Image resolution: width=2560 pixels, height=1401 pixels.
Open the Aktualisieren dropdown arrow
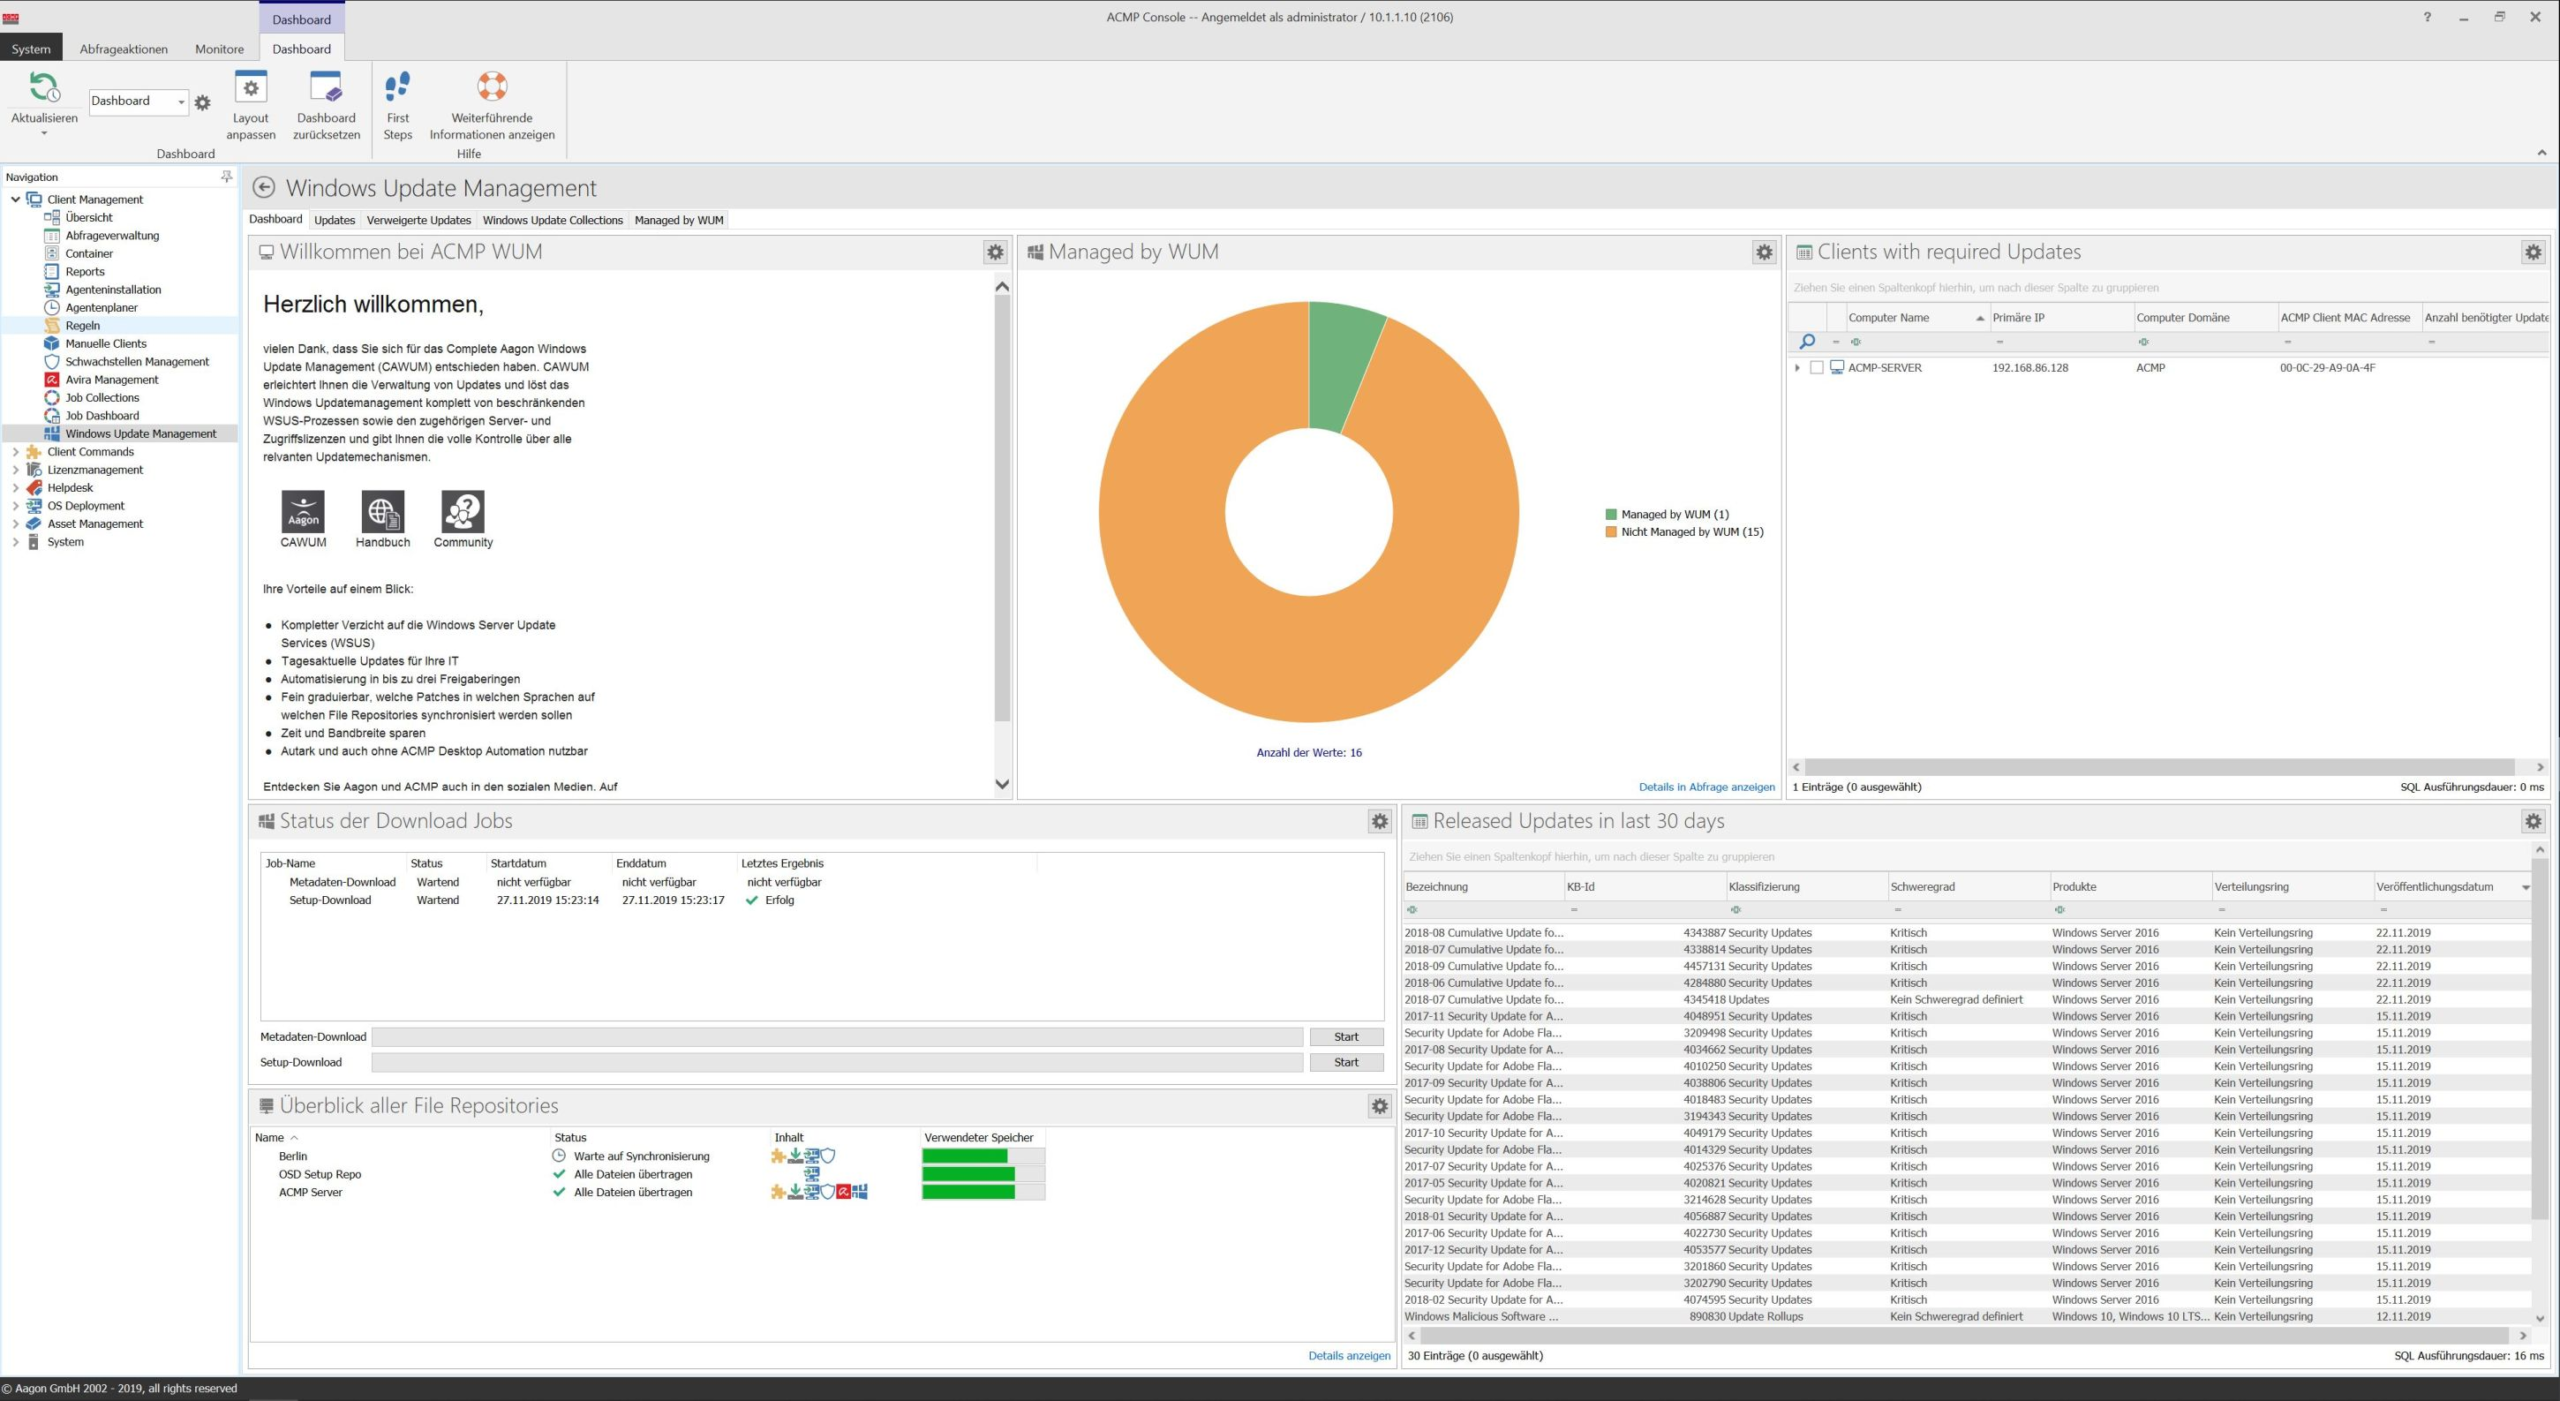(44, 133)
